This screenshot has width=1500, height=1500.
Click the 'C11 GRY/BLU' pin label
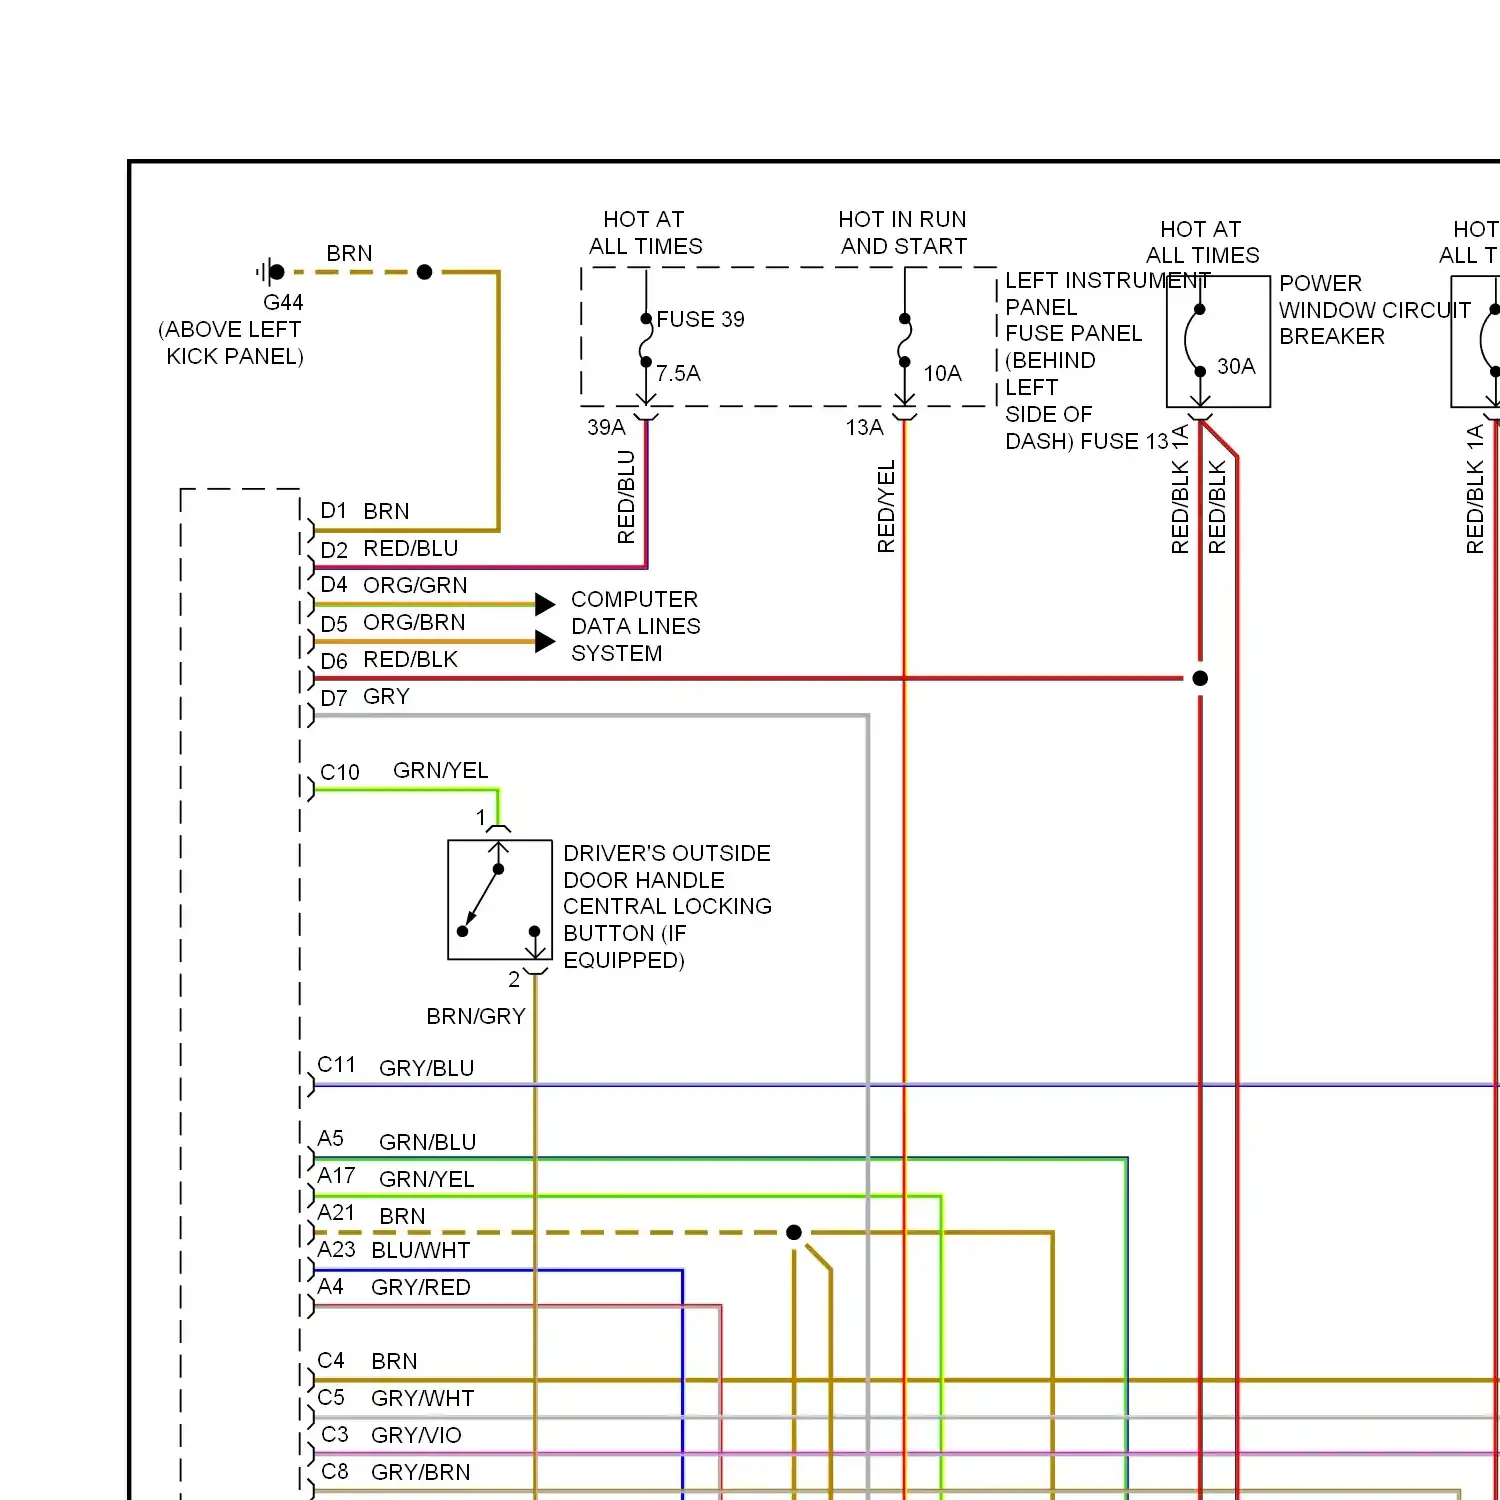[395, 1067]
